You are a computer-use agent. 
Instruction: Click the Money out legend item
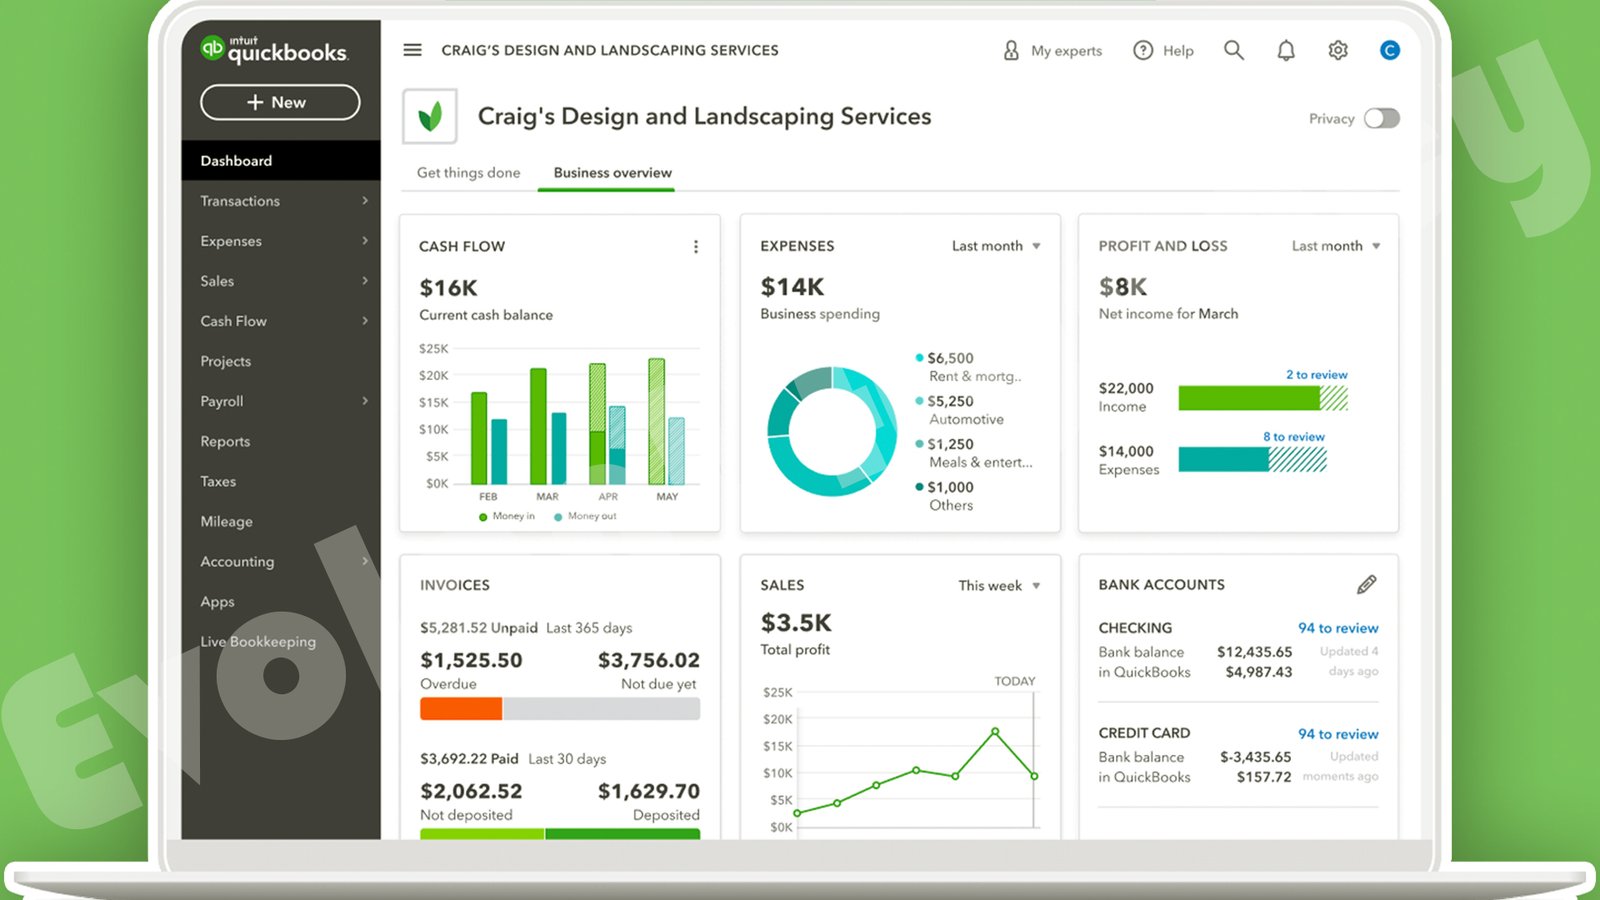[585, 516]
